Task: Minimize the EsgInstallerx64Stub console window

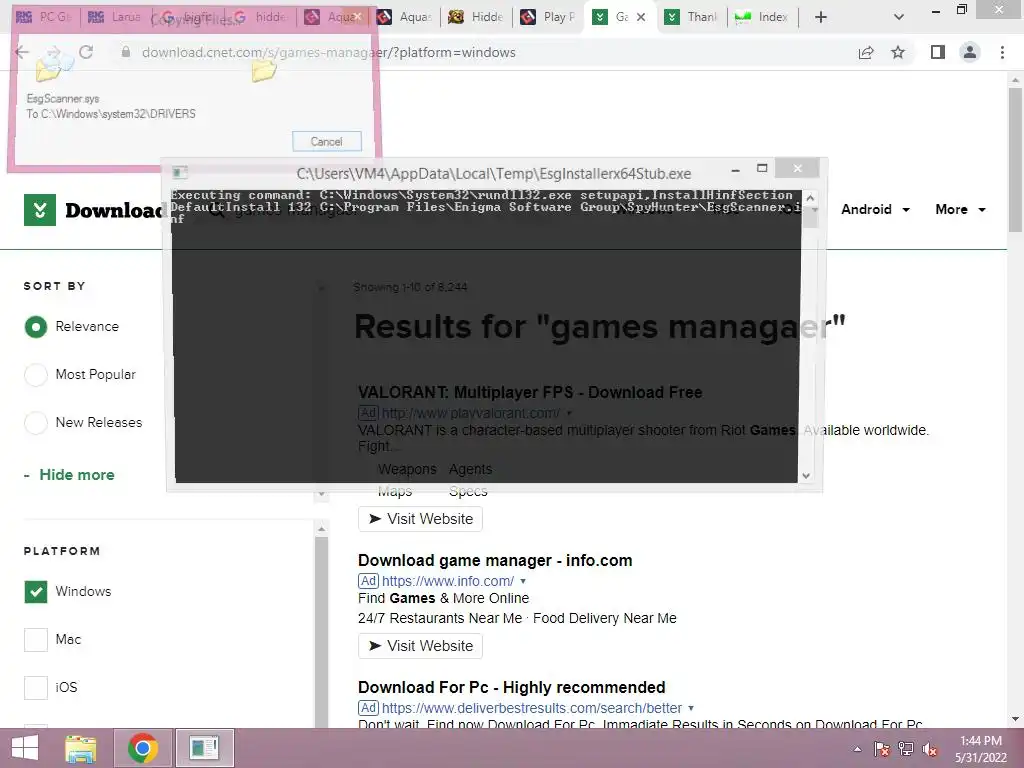Action: pos(735,170)
